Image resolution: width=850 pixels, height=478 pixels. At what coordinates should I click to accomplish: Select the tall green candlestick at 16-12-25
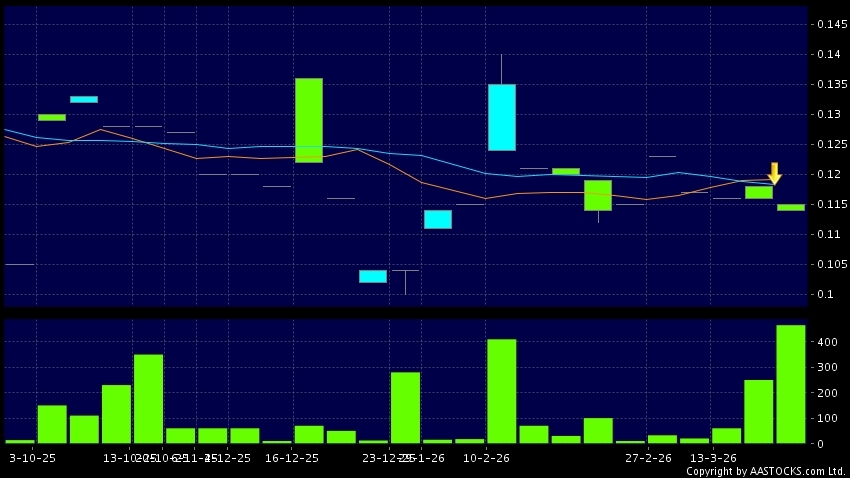point(309,120)
